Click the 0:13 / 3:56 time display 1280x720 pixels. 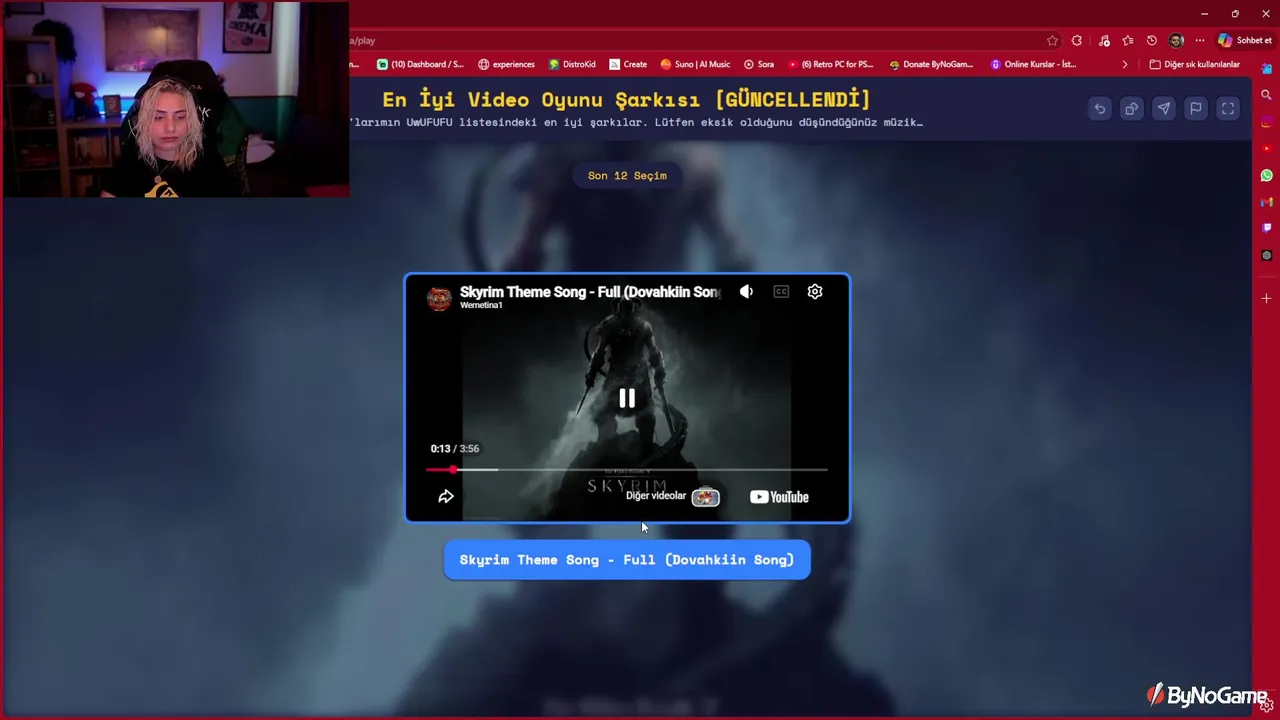tap(455, 448)
